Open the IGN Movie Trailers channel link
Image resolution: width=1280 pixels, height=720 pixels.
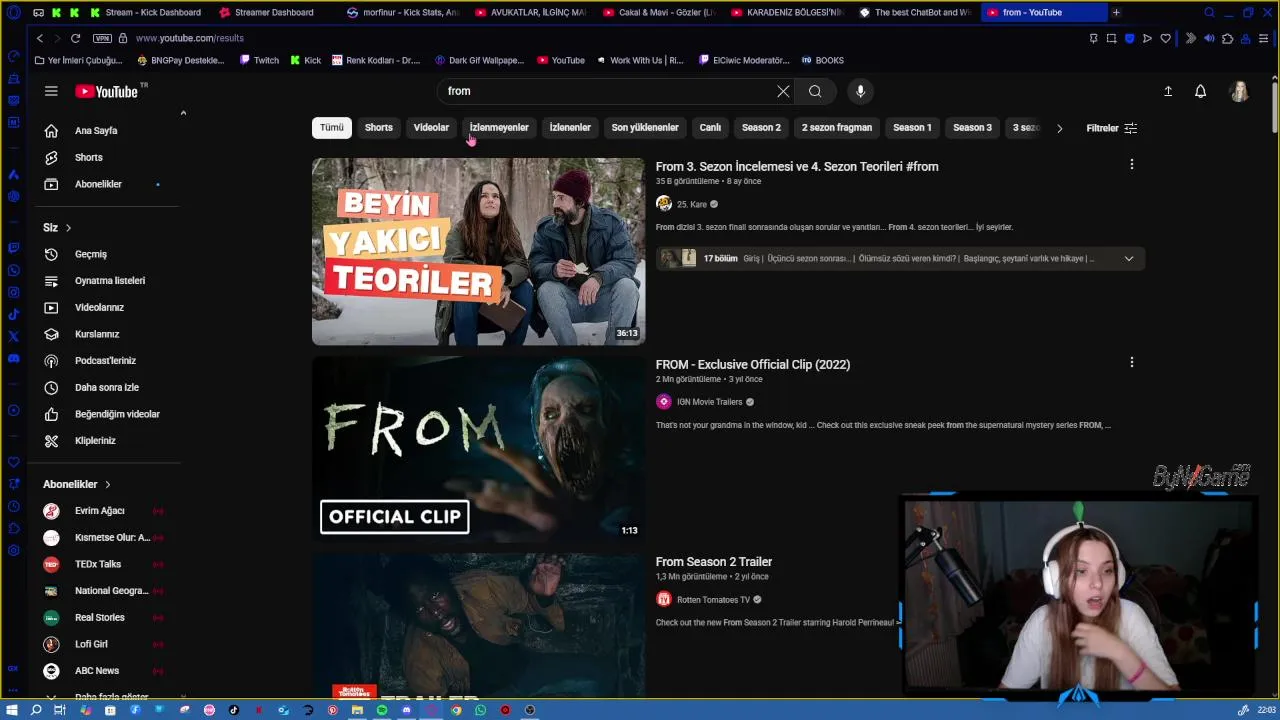pos(710,402)
